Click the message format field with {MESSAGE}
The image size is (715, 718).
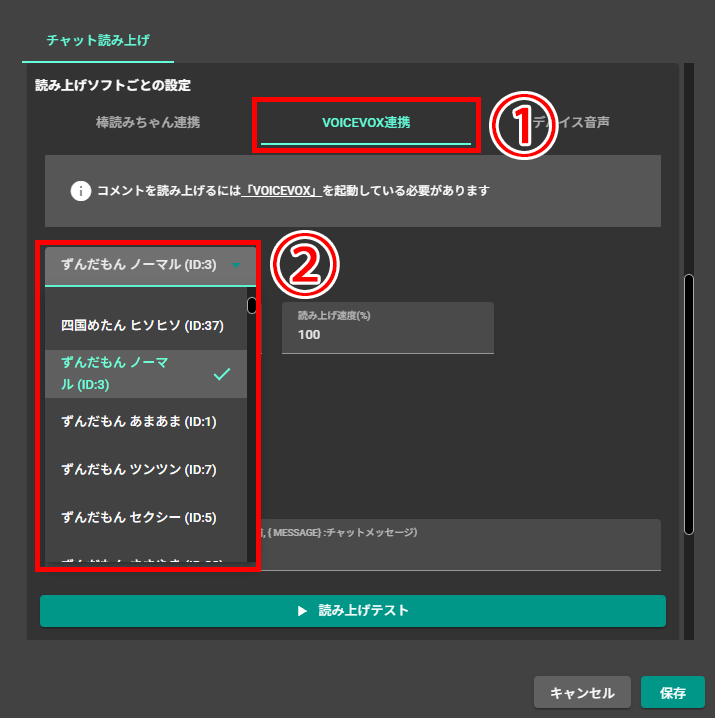(461, 544)
